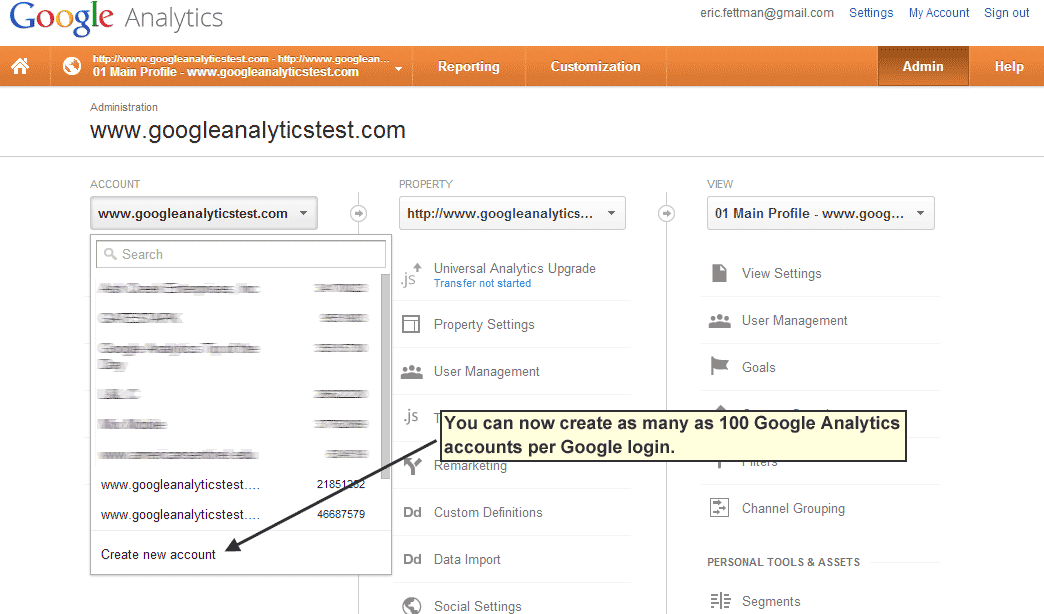Open User Management under View

pyautogui.click(x=794, y=320)
